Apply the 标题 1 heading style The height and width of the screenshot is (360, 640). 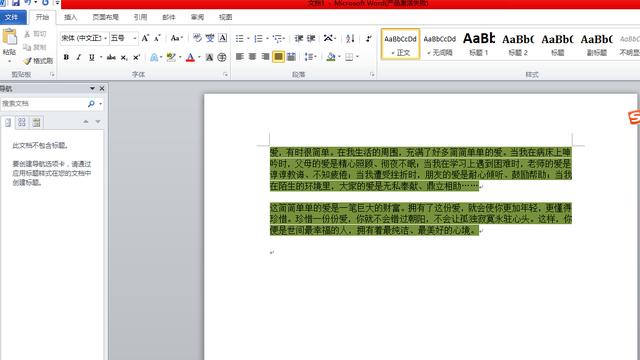(479, 44)
